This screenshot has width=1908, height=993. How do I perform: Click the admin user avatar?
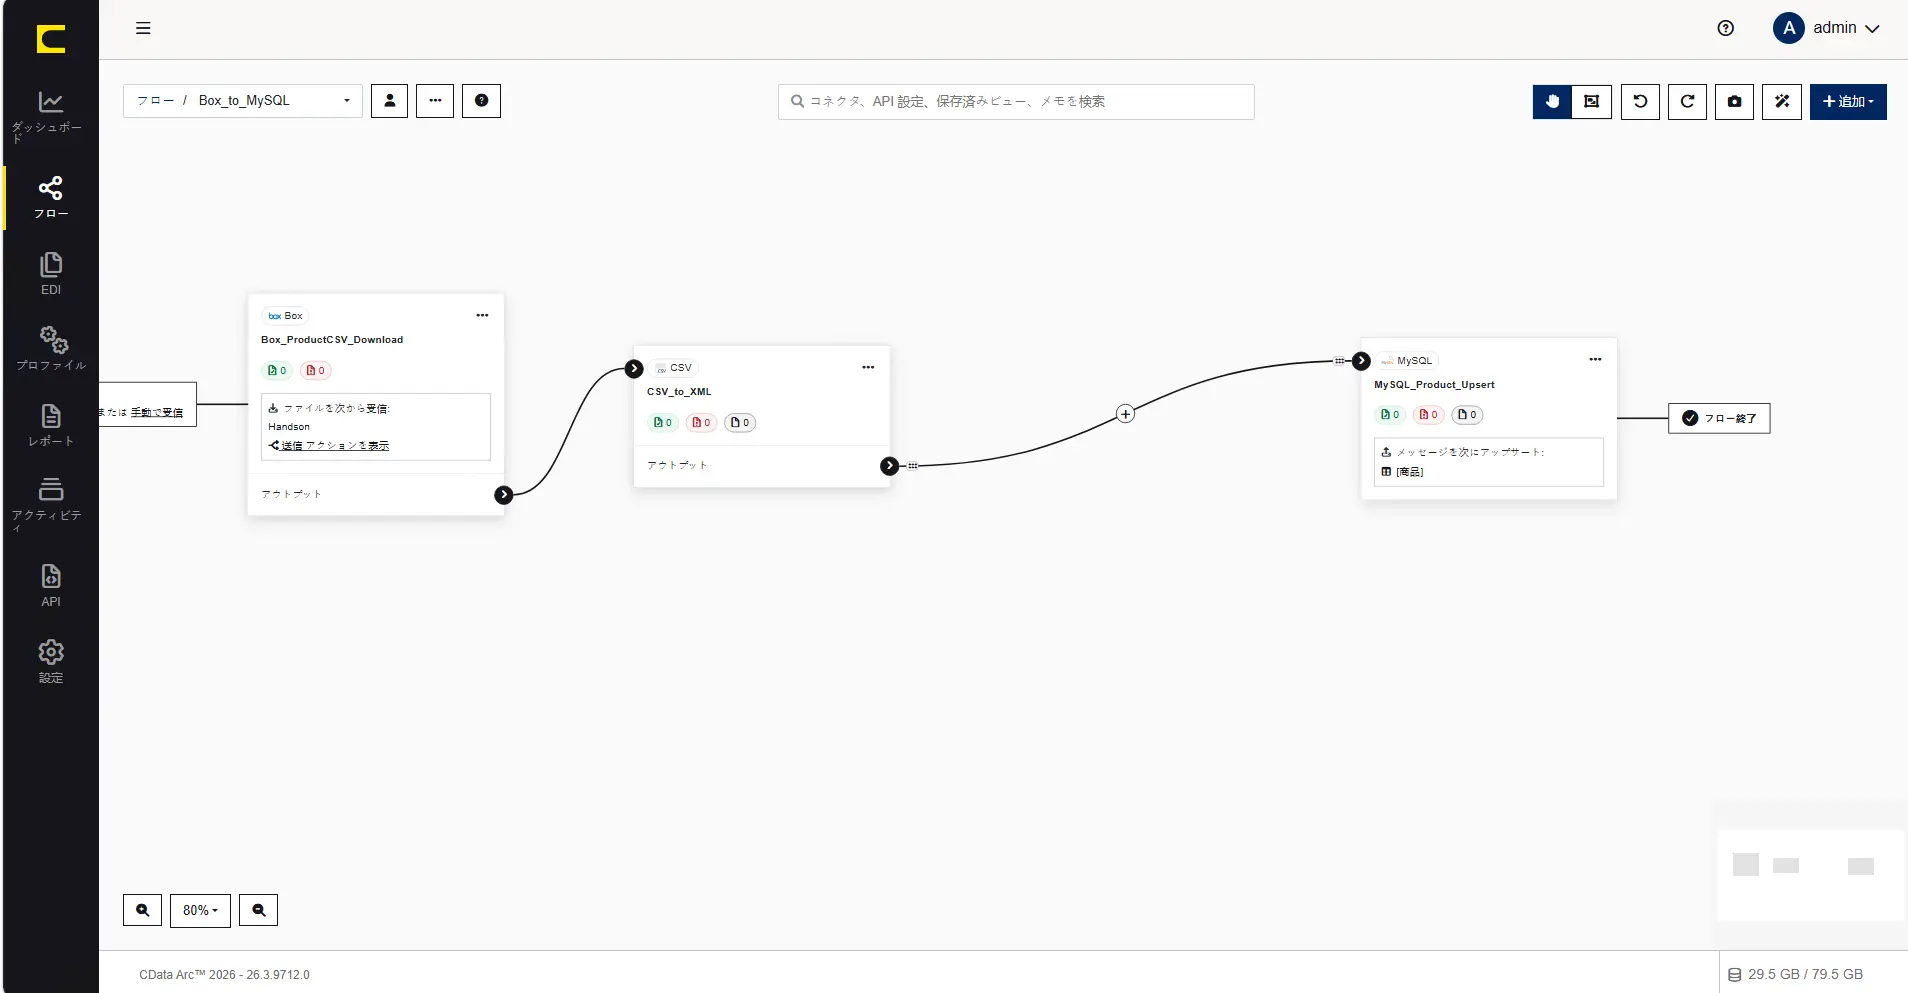1788,28
